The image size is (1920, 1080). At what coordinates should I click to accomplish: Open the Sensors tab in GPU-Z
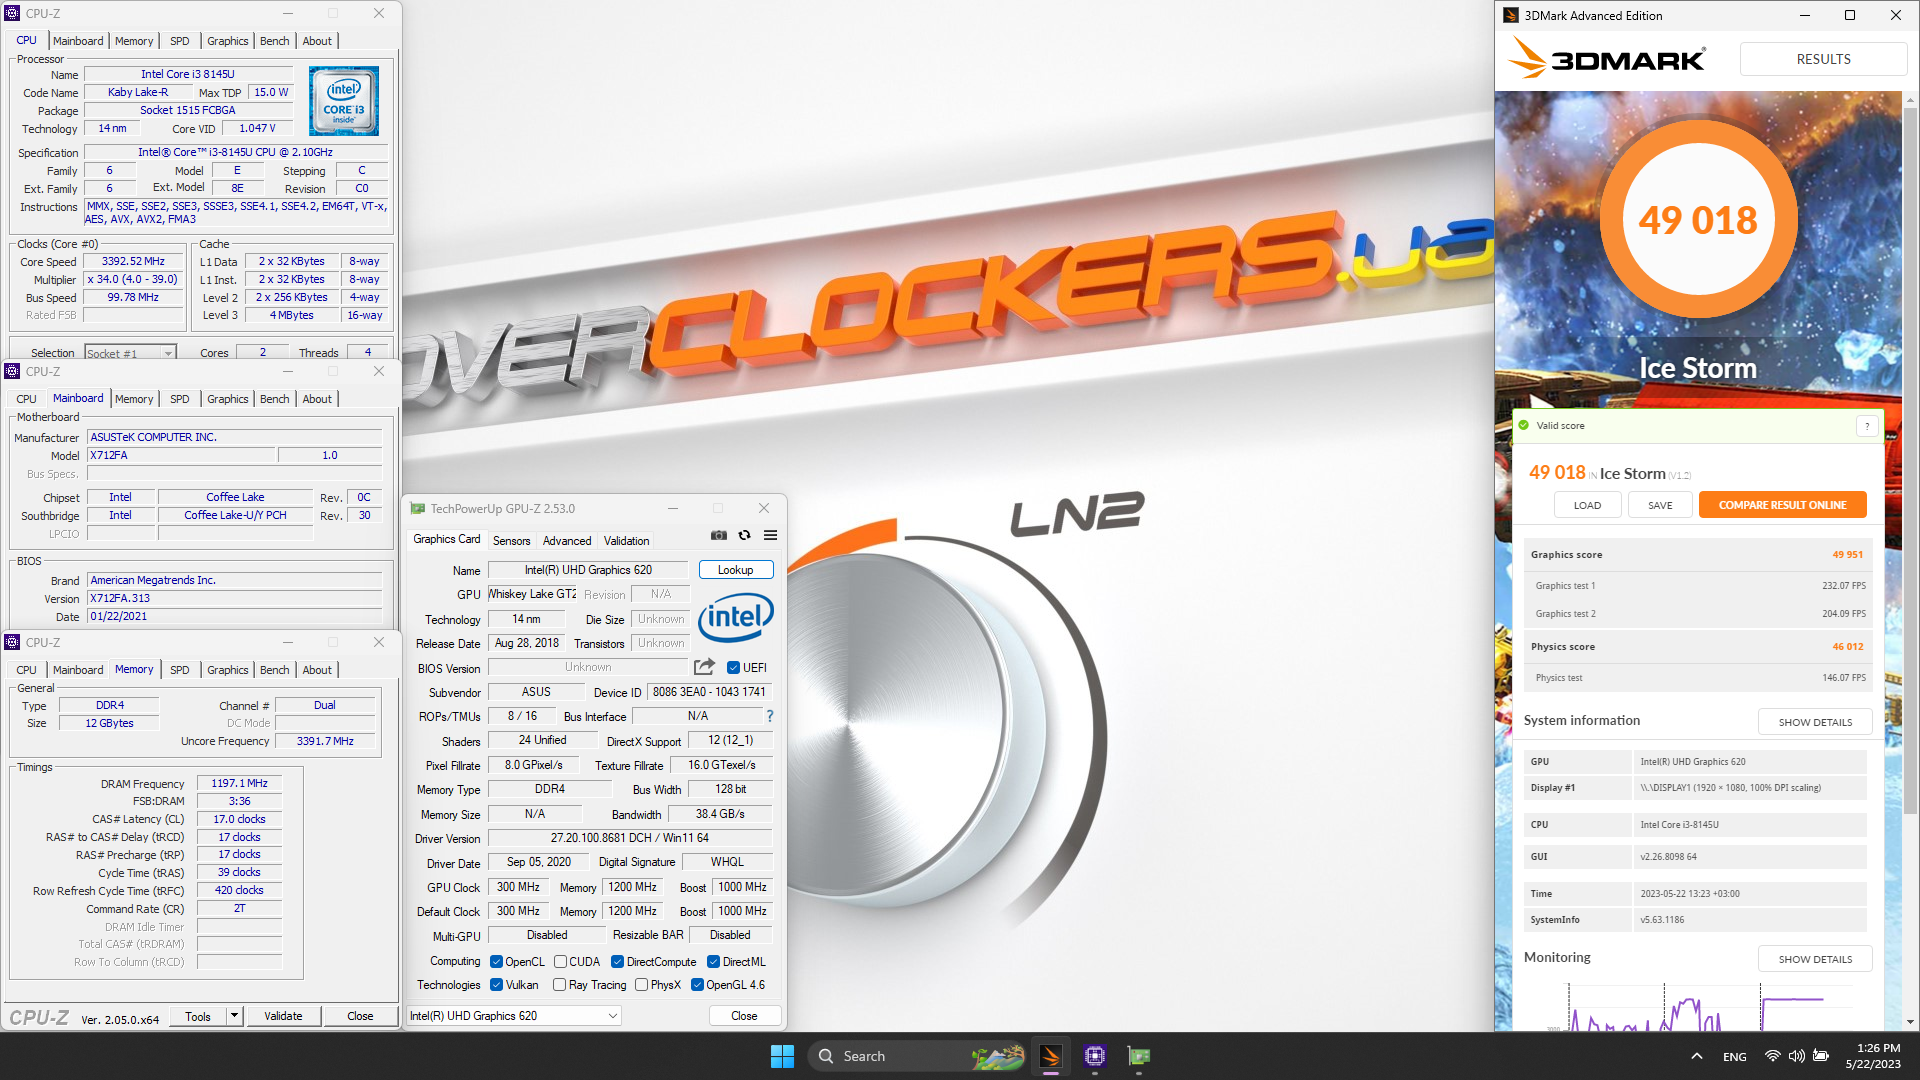[511, 541]
